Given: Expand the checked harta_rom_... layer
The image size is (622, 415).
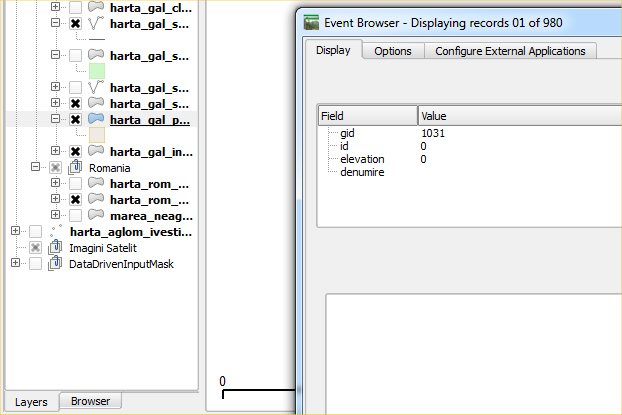Looking at the screenshot, I should tap(56, 199).
